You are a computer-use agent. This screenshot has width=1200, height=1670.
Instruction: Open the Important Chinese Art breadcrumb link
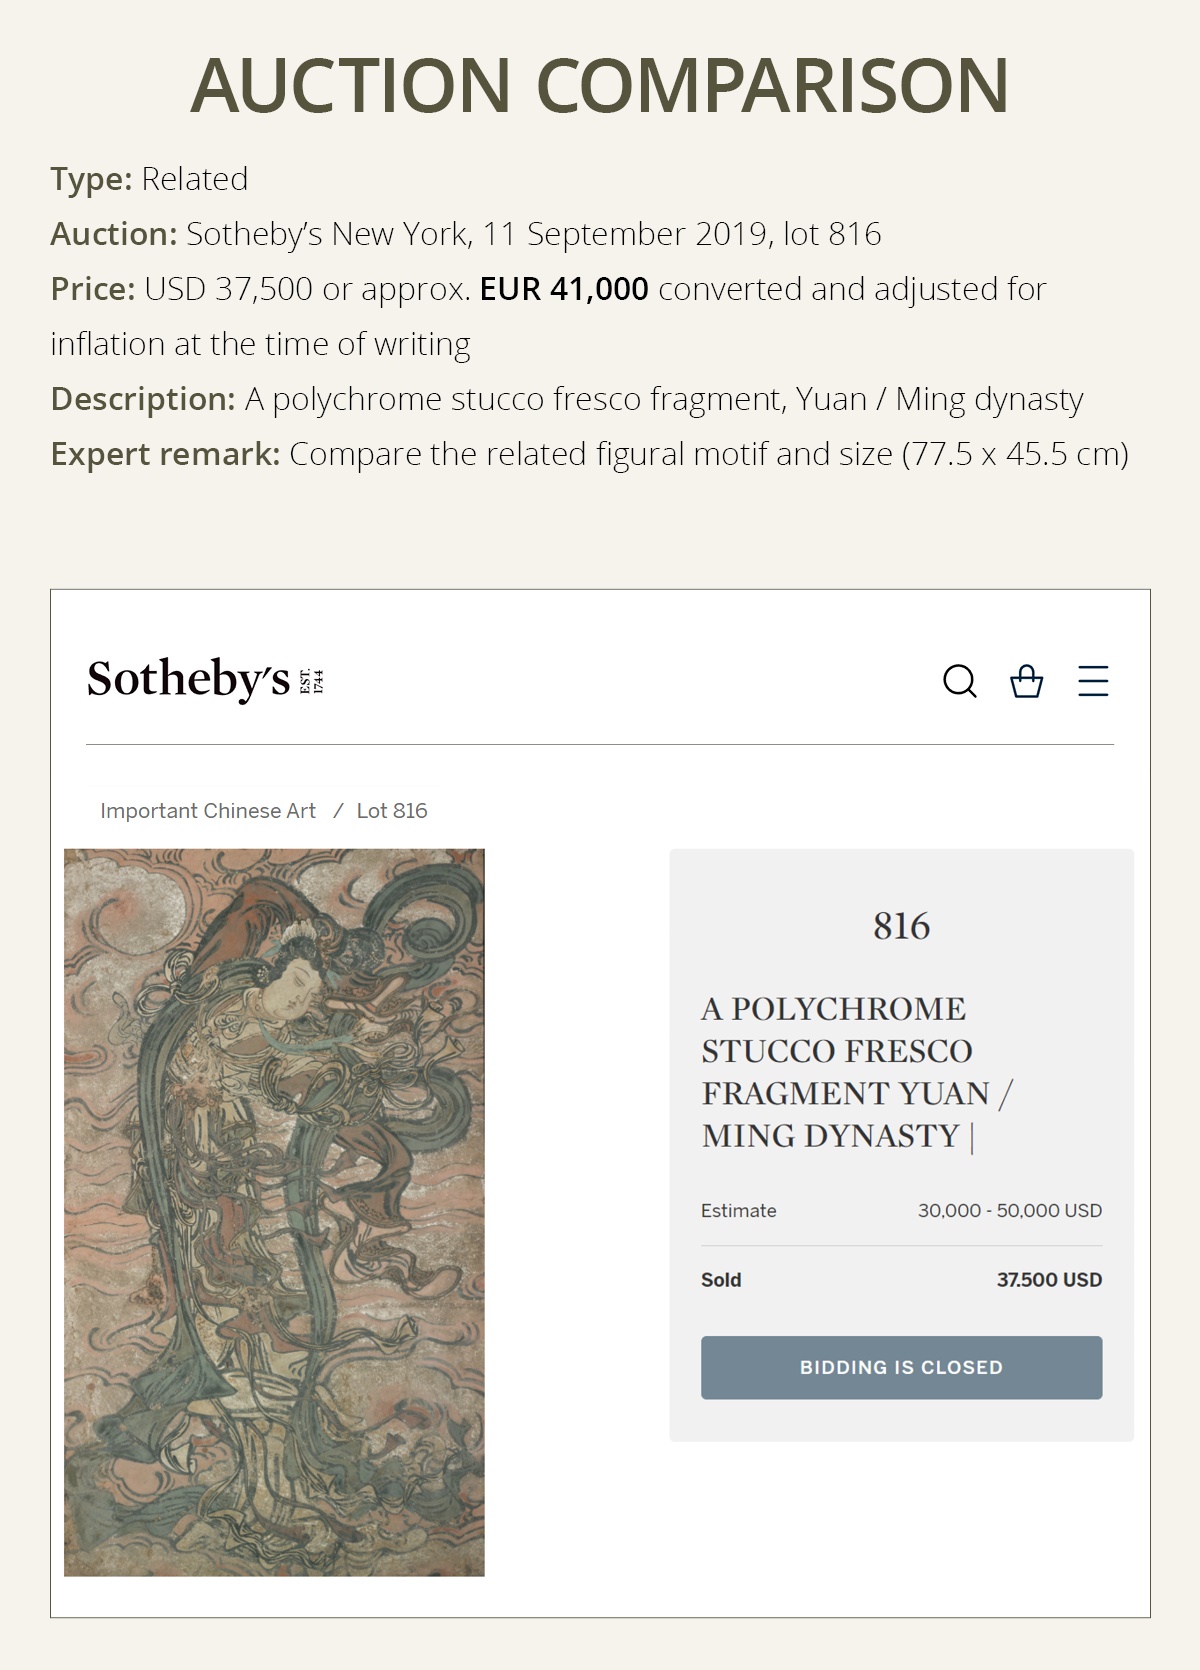point(207,811)
